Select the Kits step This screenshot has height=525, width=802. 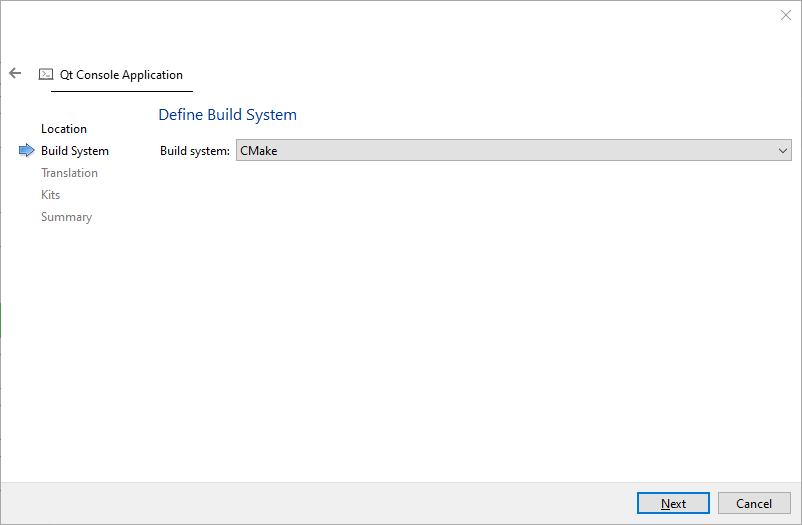tap(51, 195)
